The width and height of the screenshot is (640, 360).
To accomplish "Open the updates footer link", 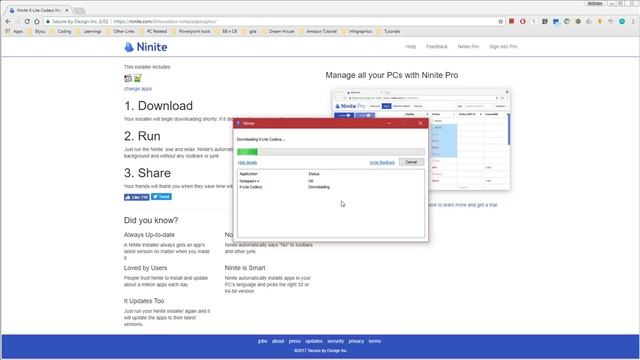I will (x=313, y=341).
